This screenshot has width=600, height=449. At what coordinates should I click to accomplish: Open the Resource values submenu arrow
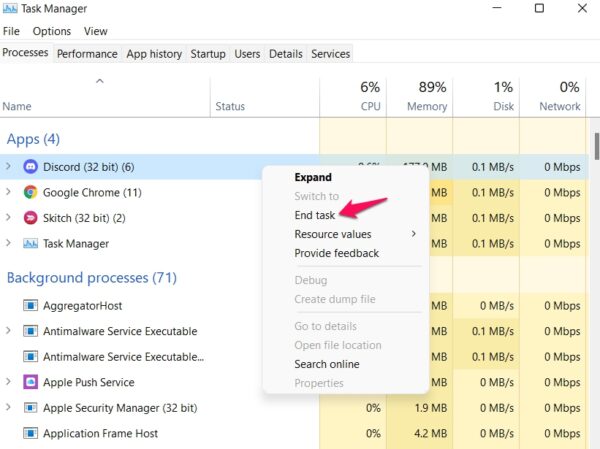(x=414, y=234)
